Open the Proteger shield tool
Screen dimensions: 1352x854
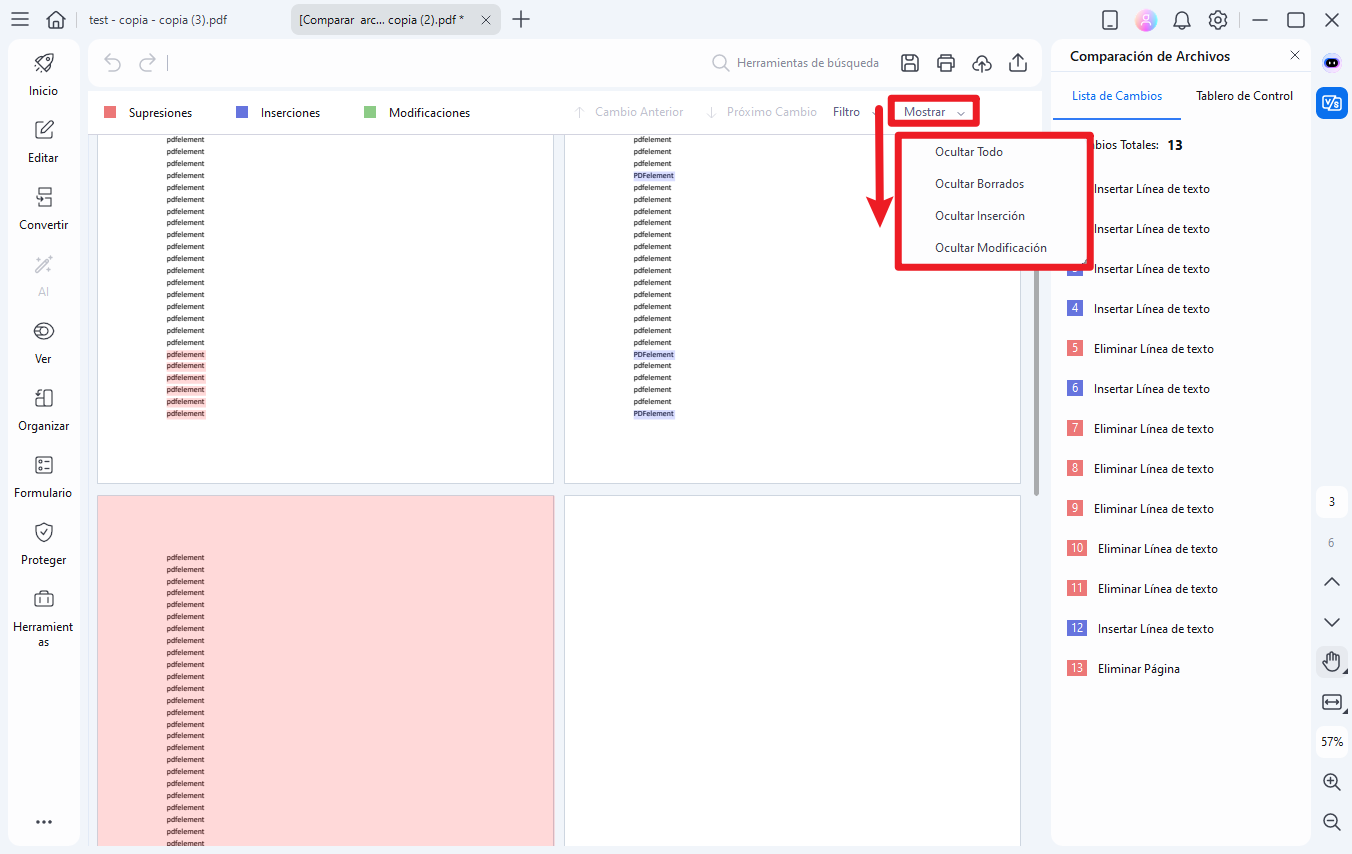[x=44, y=543]
